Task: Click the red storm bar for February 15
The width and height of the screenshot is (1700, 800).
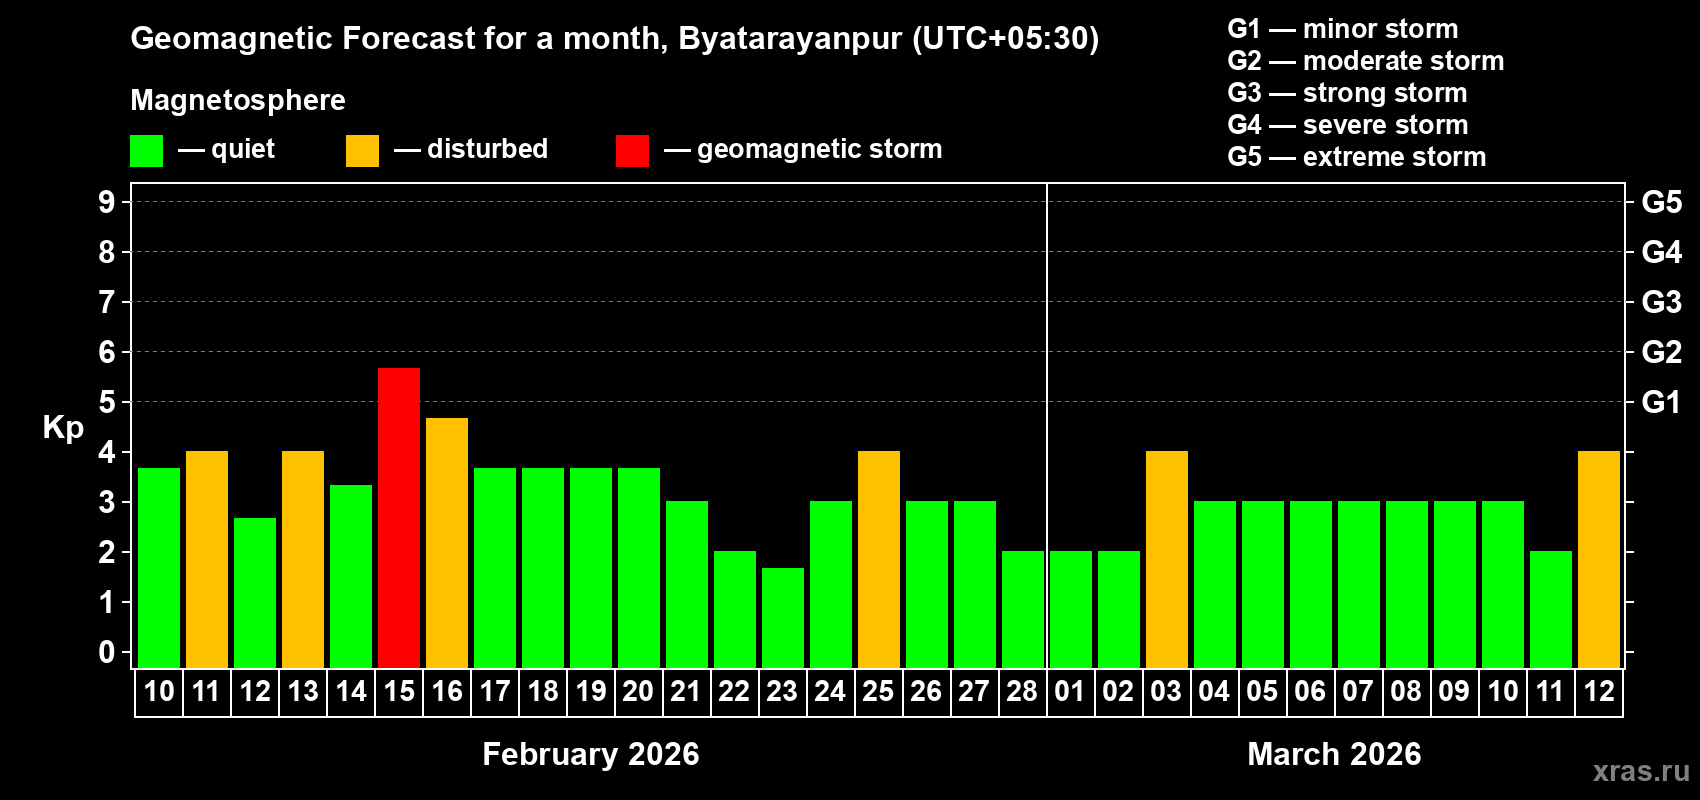Action: 399,518
